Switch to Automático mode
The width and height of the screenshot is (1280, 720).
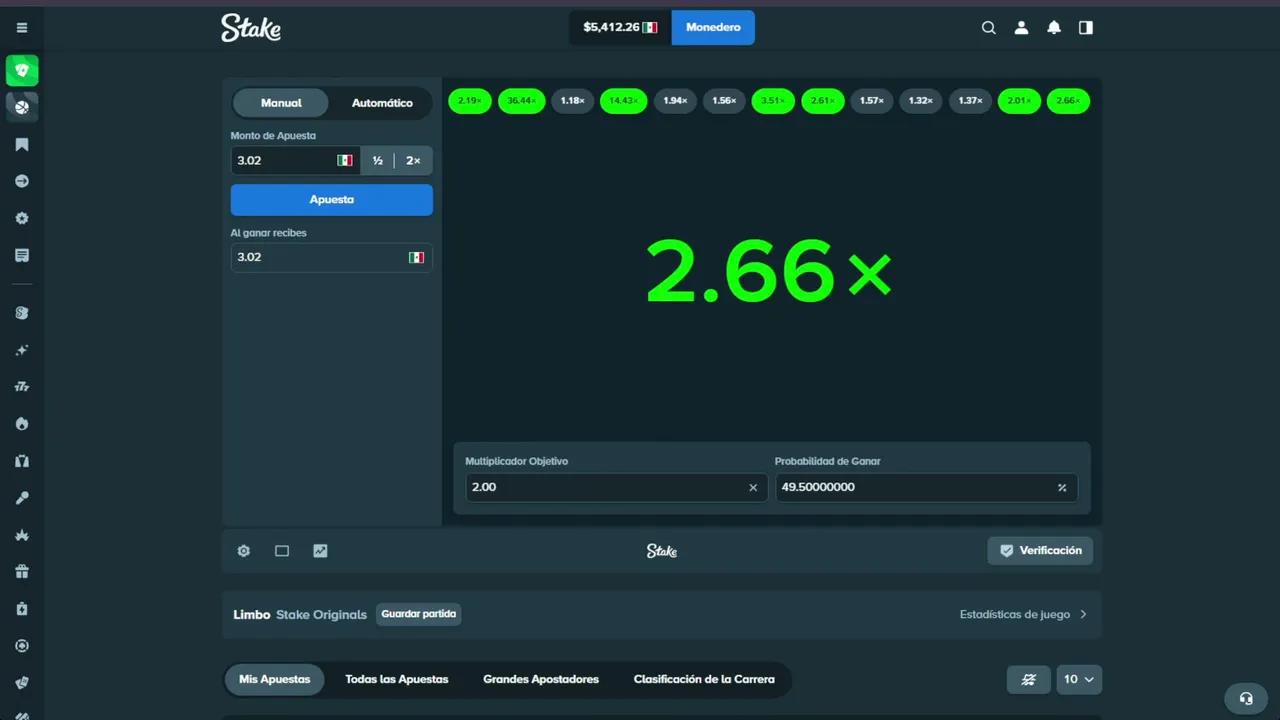pos(382,103)
